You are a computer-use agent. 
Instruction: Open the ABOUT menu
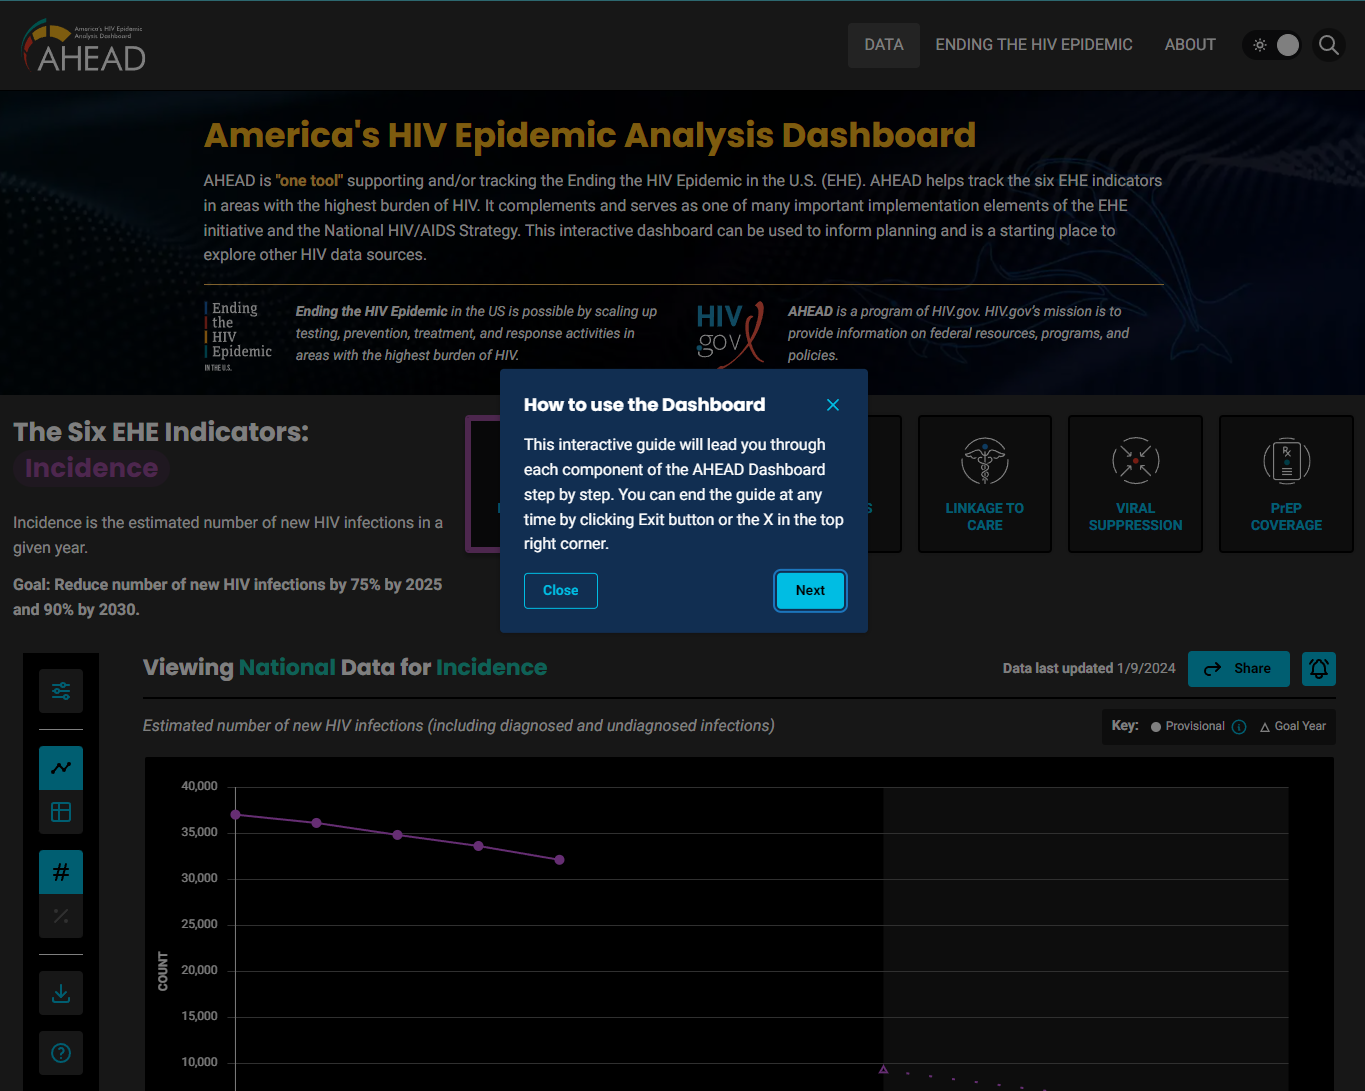(1190, 45)
